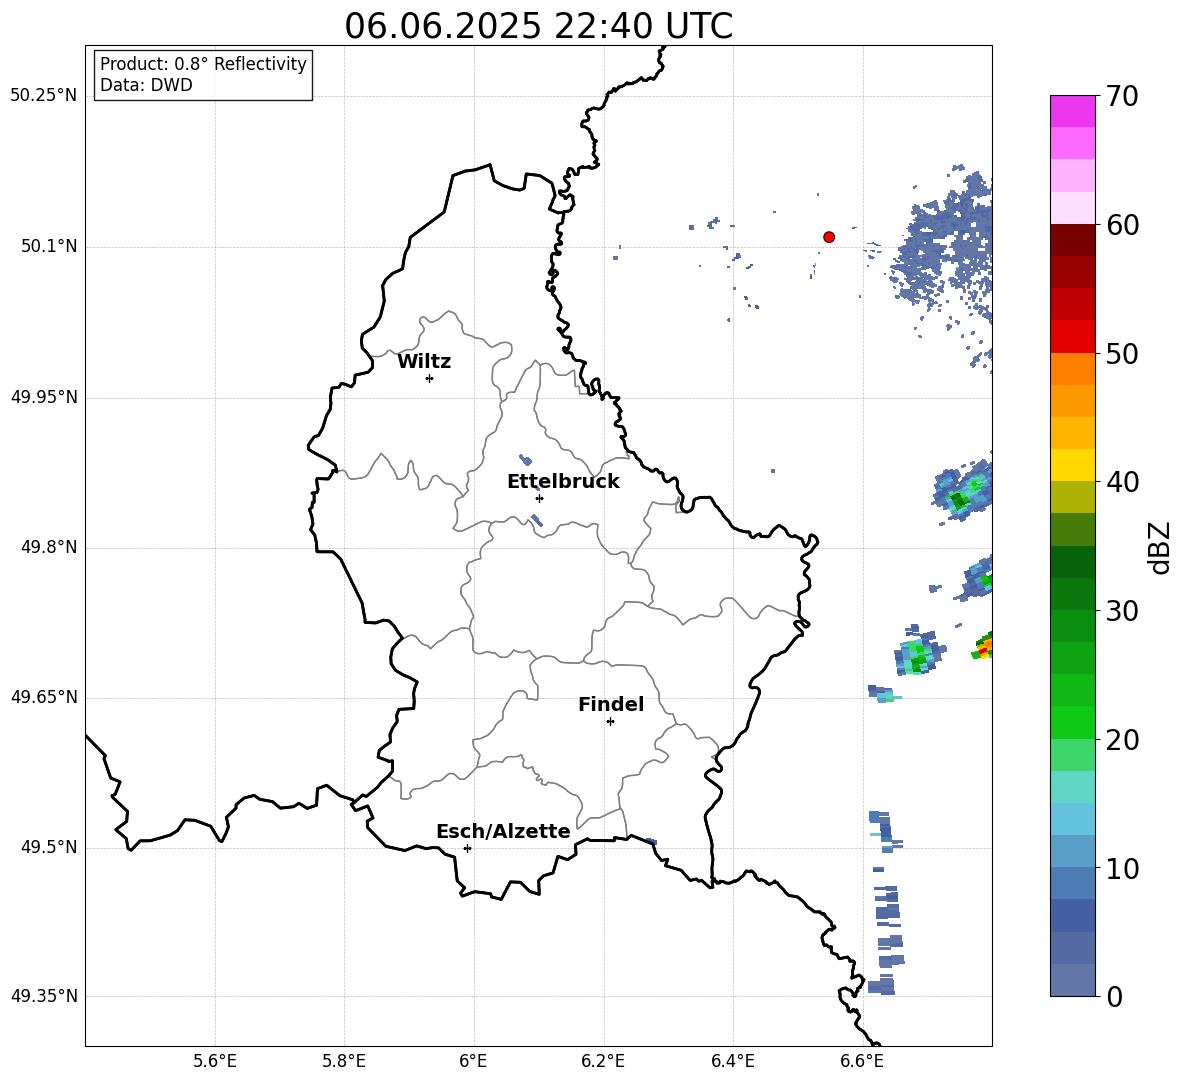Click the 6.6°E longitude label
The height and width of the screenshot is (1081, 1184).
click(x=862, y=1061)
